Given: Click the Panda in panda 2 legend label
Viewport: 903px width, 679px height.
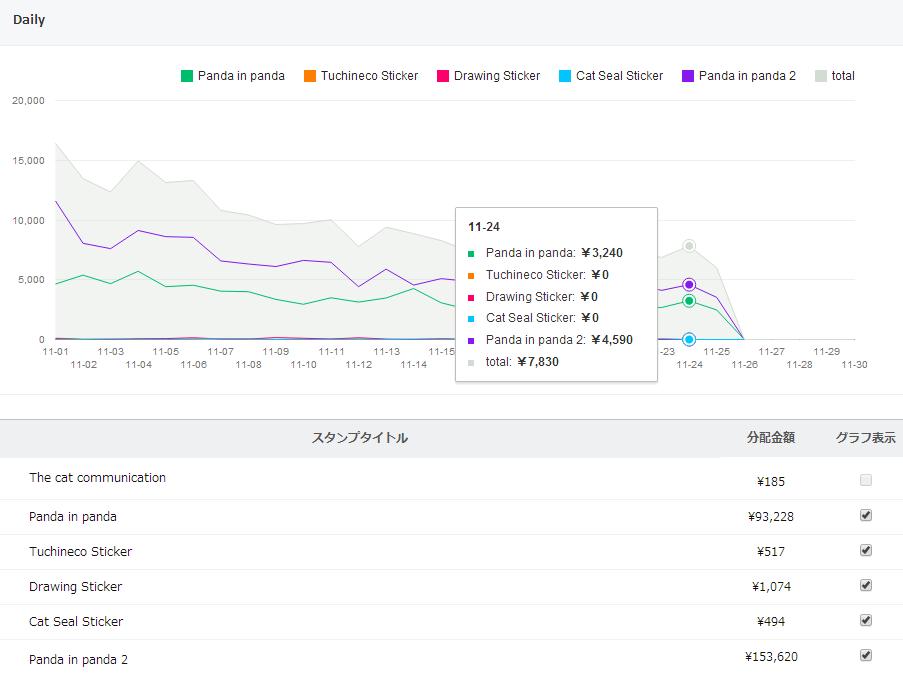Looking at the screenshot, I should point(747,76).
